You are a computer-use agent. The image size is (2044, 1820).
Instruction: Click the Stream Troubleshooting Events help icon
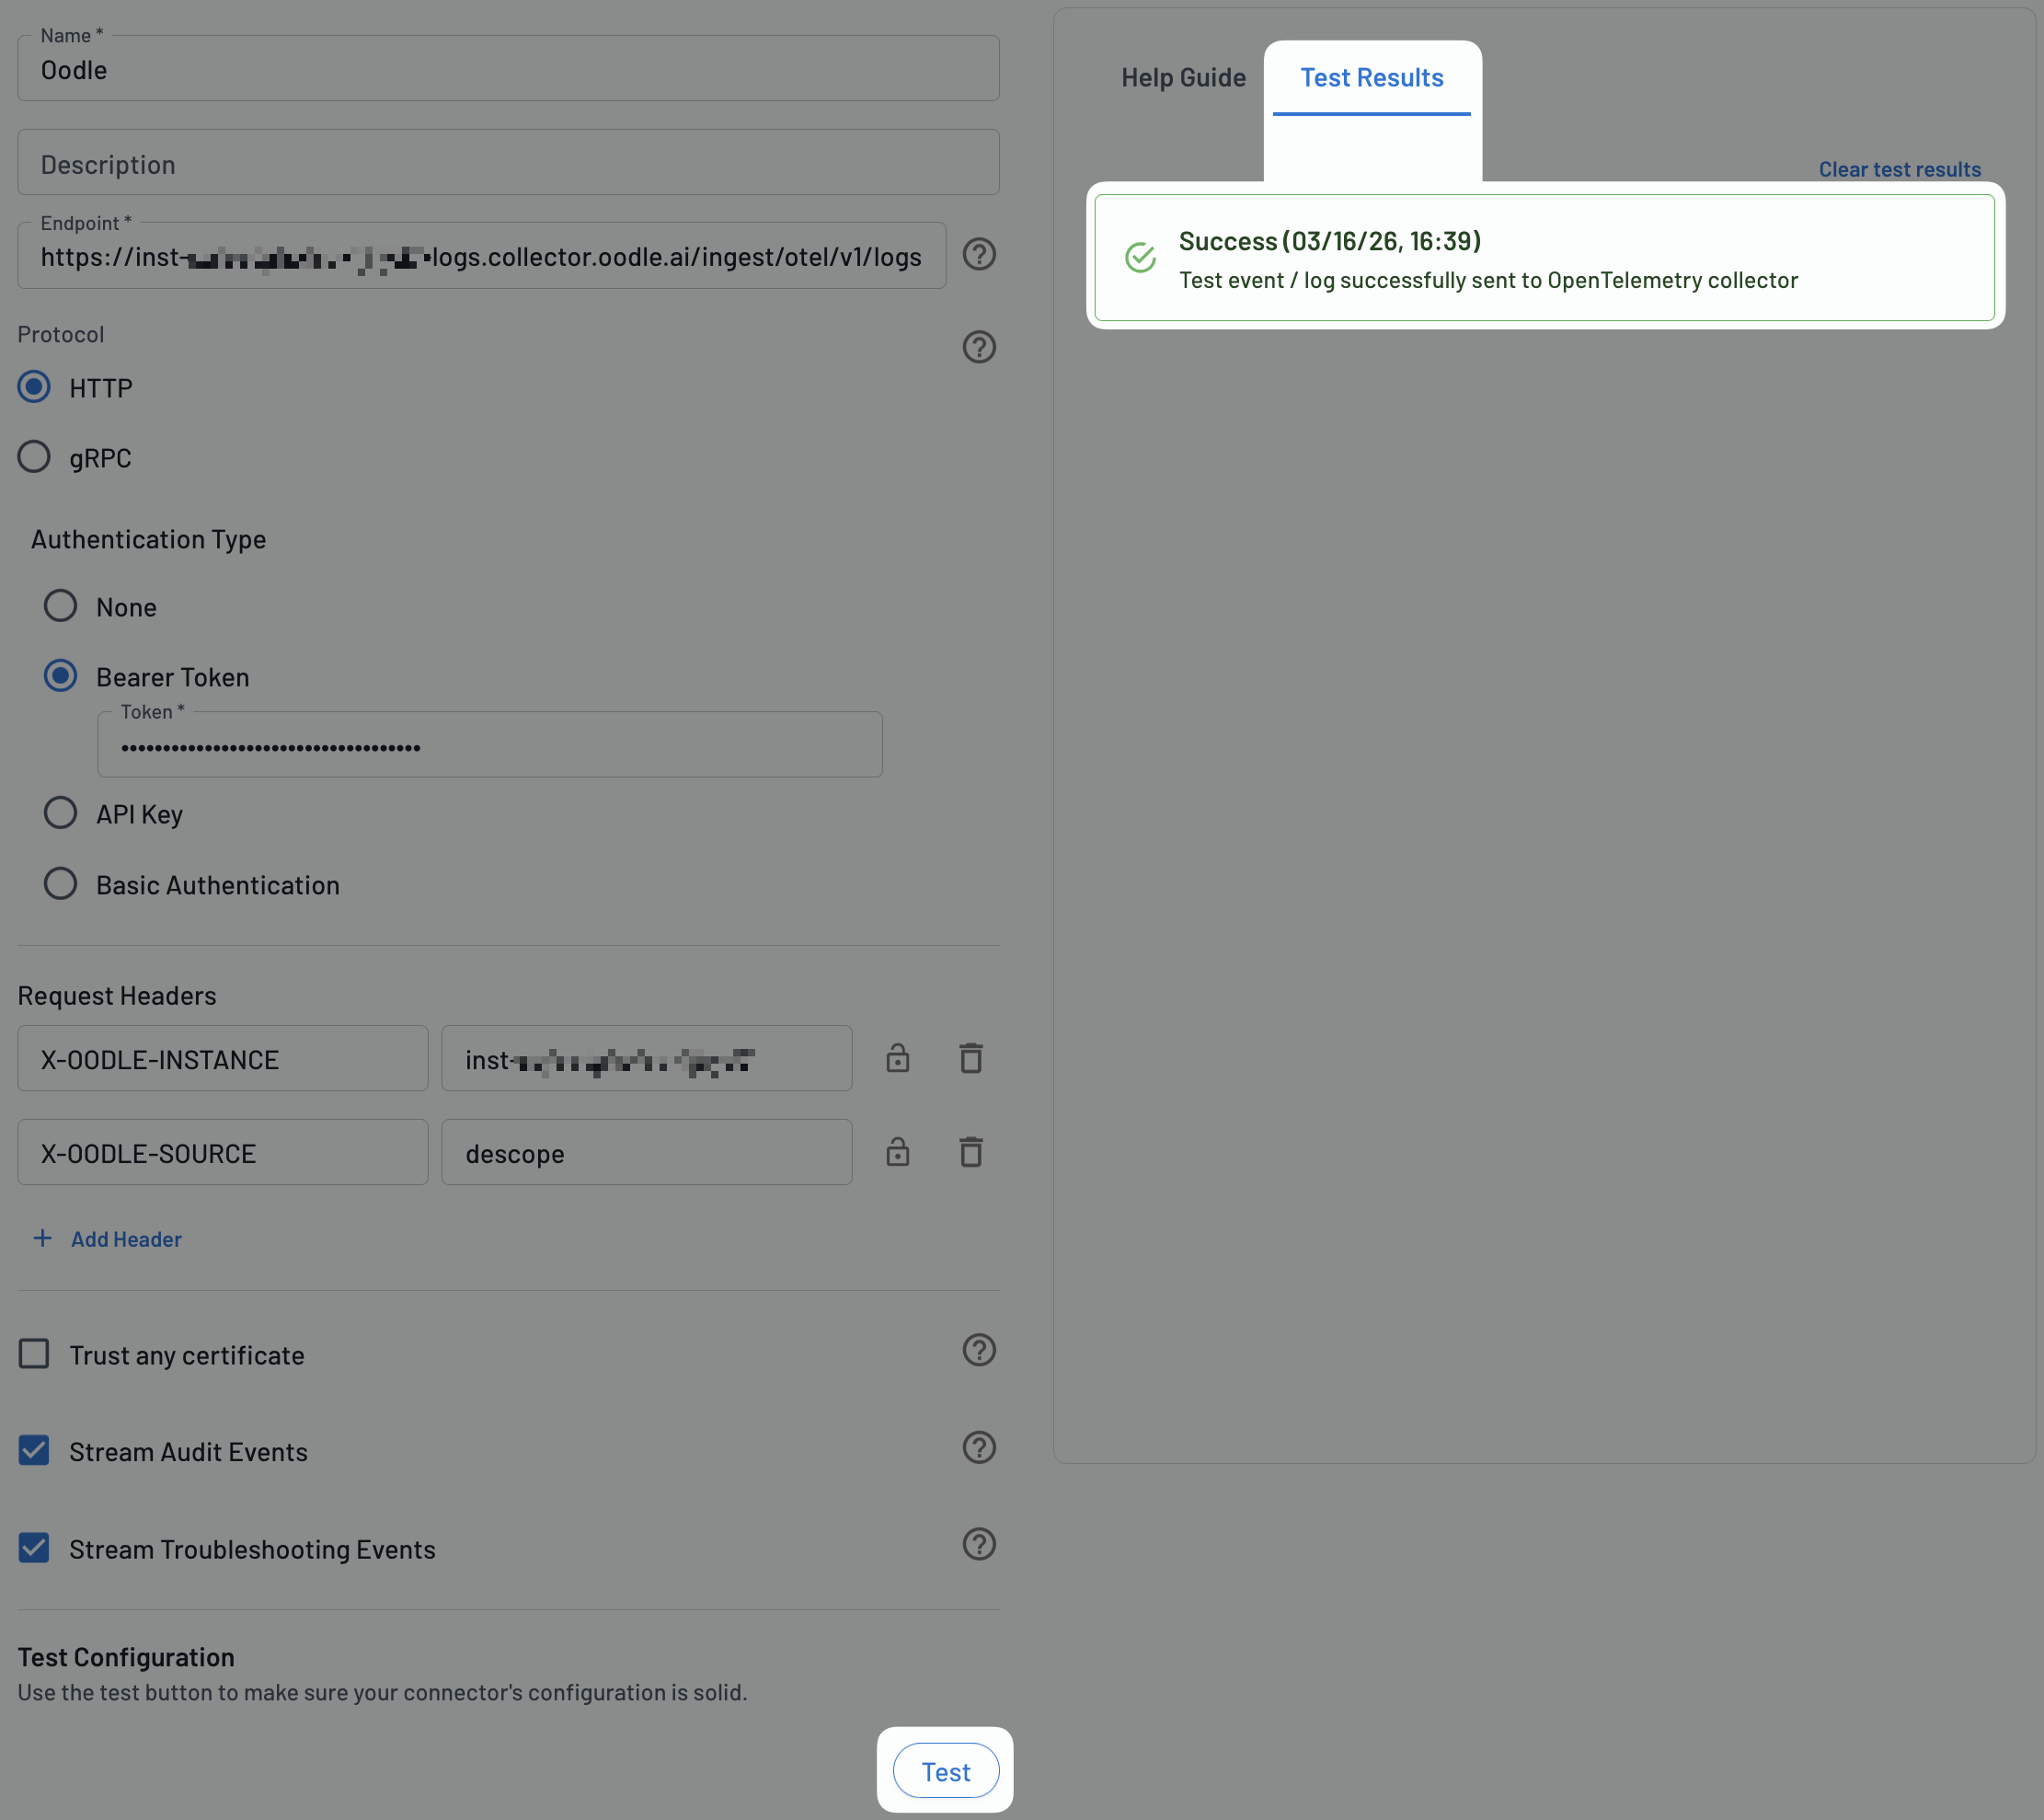tap(980, 1545)
